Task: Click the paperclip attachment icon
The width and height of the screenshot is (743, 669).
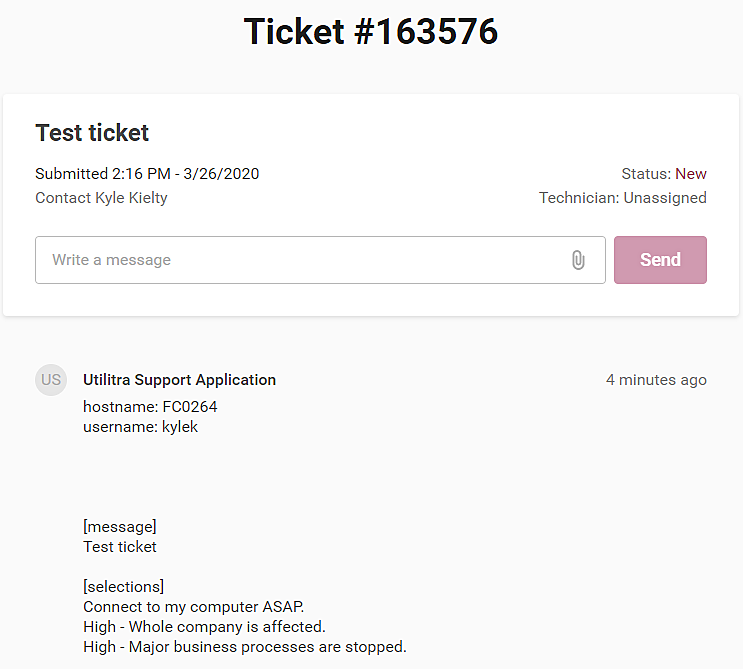Action: 578,260
